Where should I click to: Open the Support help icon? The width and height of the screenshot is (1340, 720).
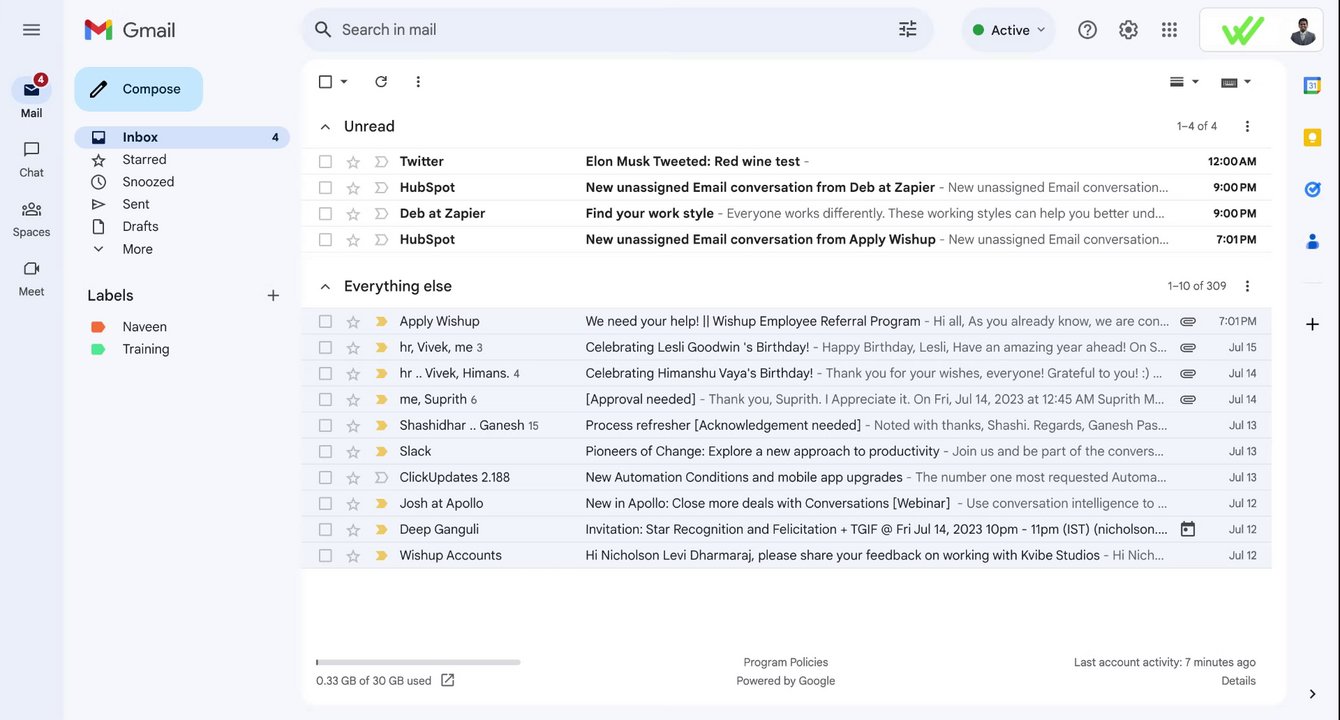click(1087, 30)
